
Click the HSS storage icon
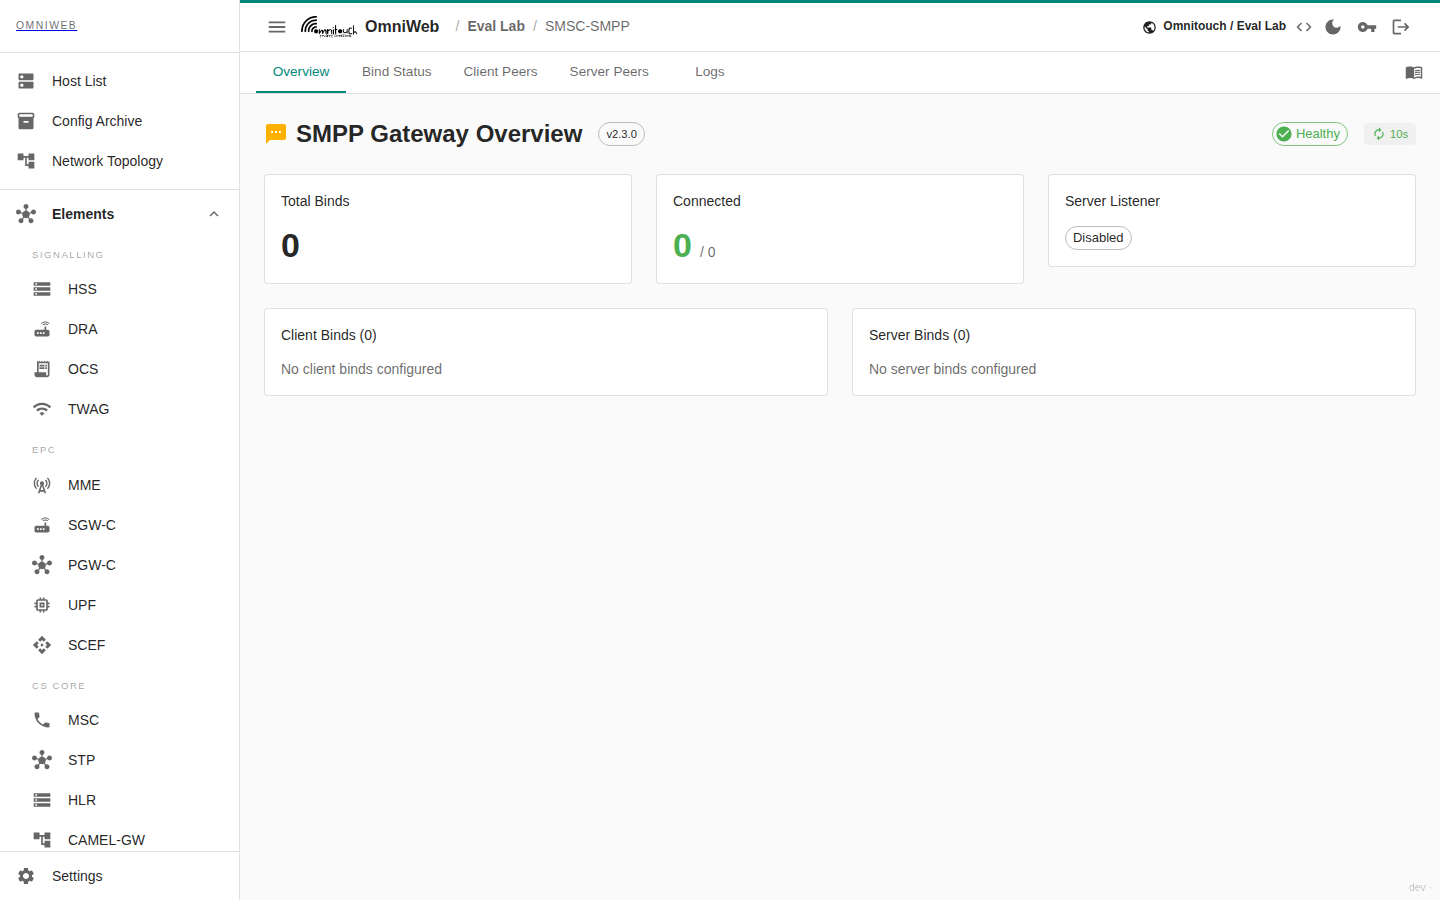click(x=42, y=289)
